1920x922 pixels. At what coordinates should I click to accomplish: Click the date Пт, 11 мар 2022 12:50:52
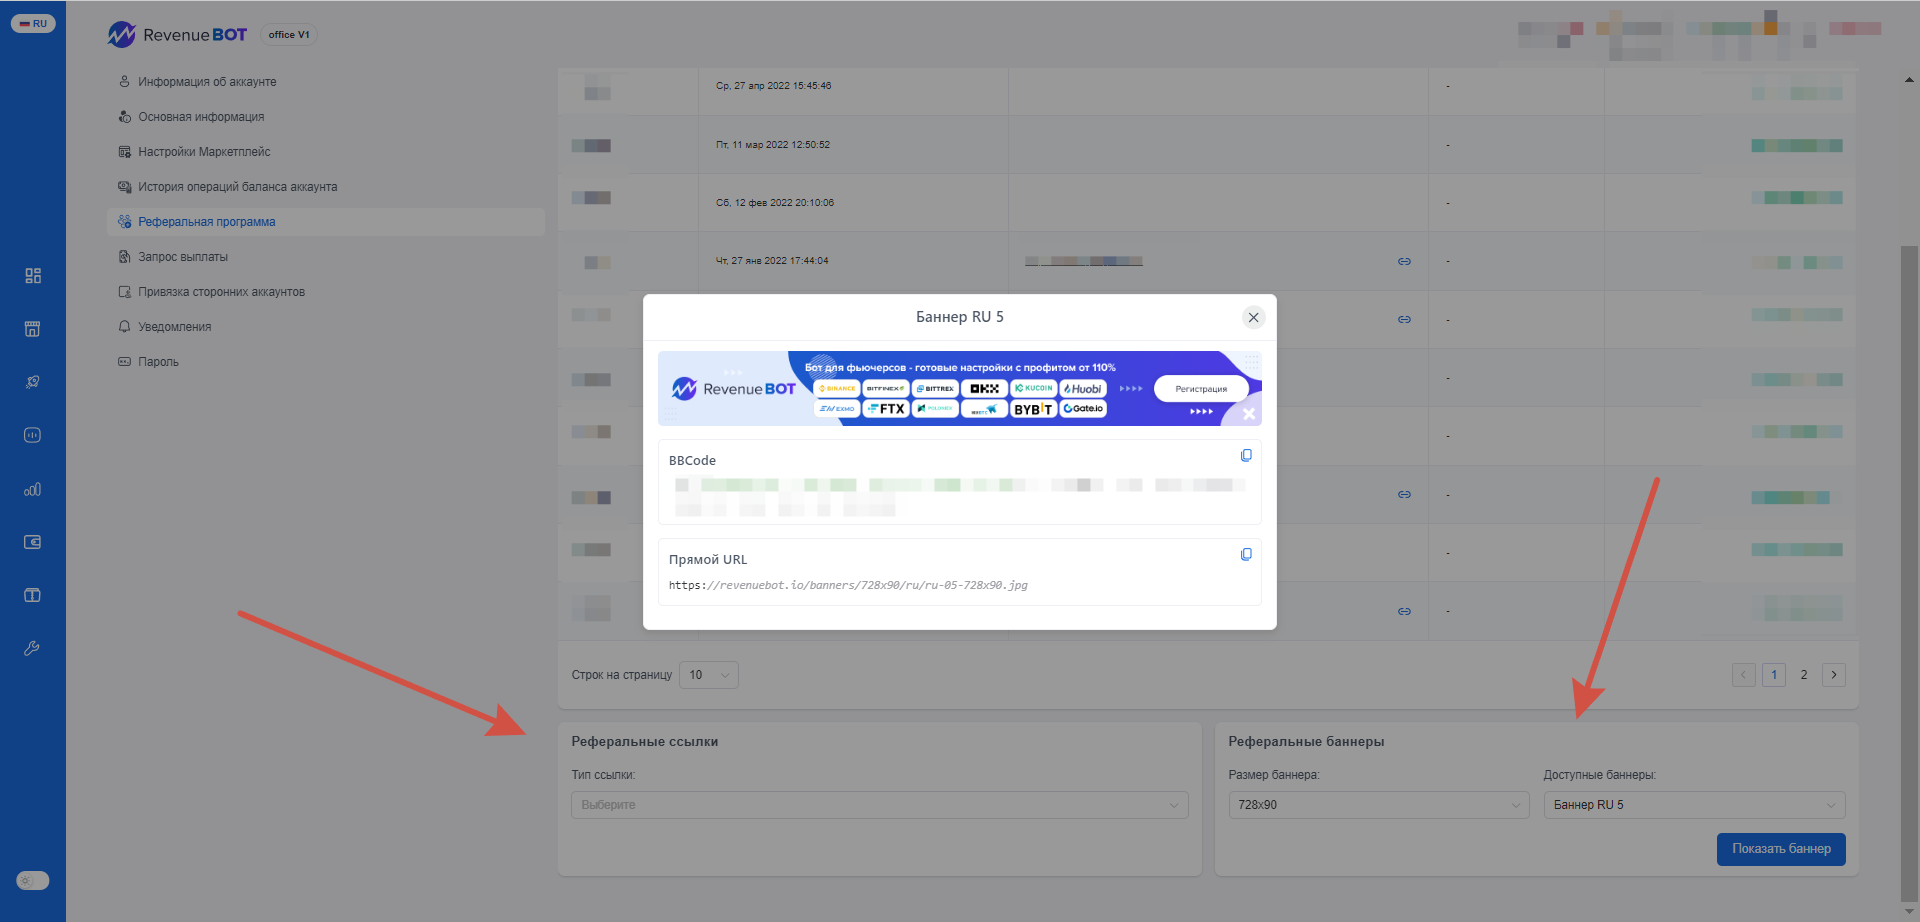tap(773, 145)
